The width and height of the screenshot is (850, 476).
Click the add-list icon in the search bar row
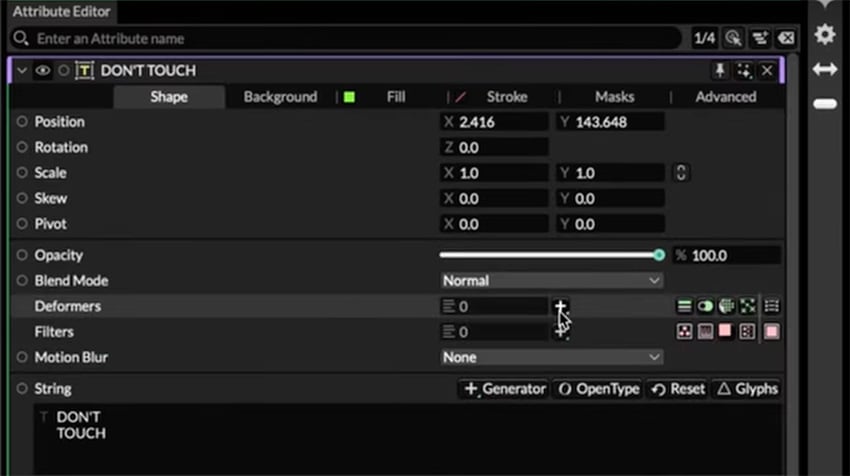tap(760, 38)
